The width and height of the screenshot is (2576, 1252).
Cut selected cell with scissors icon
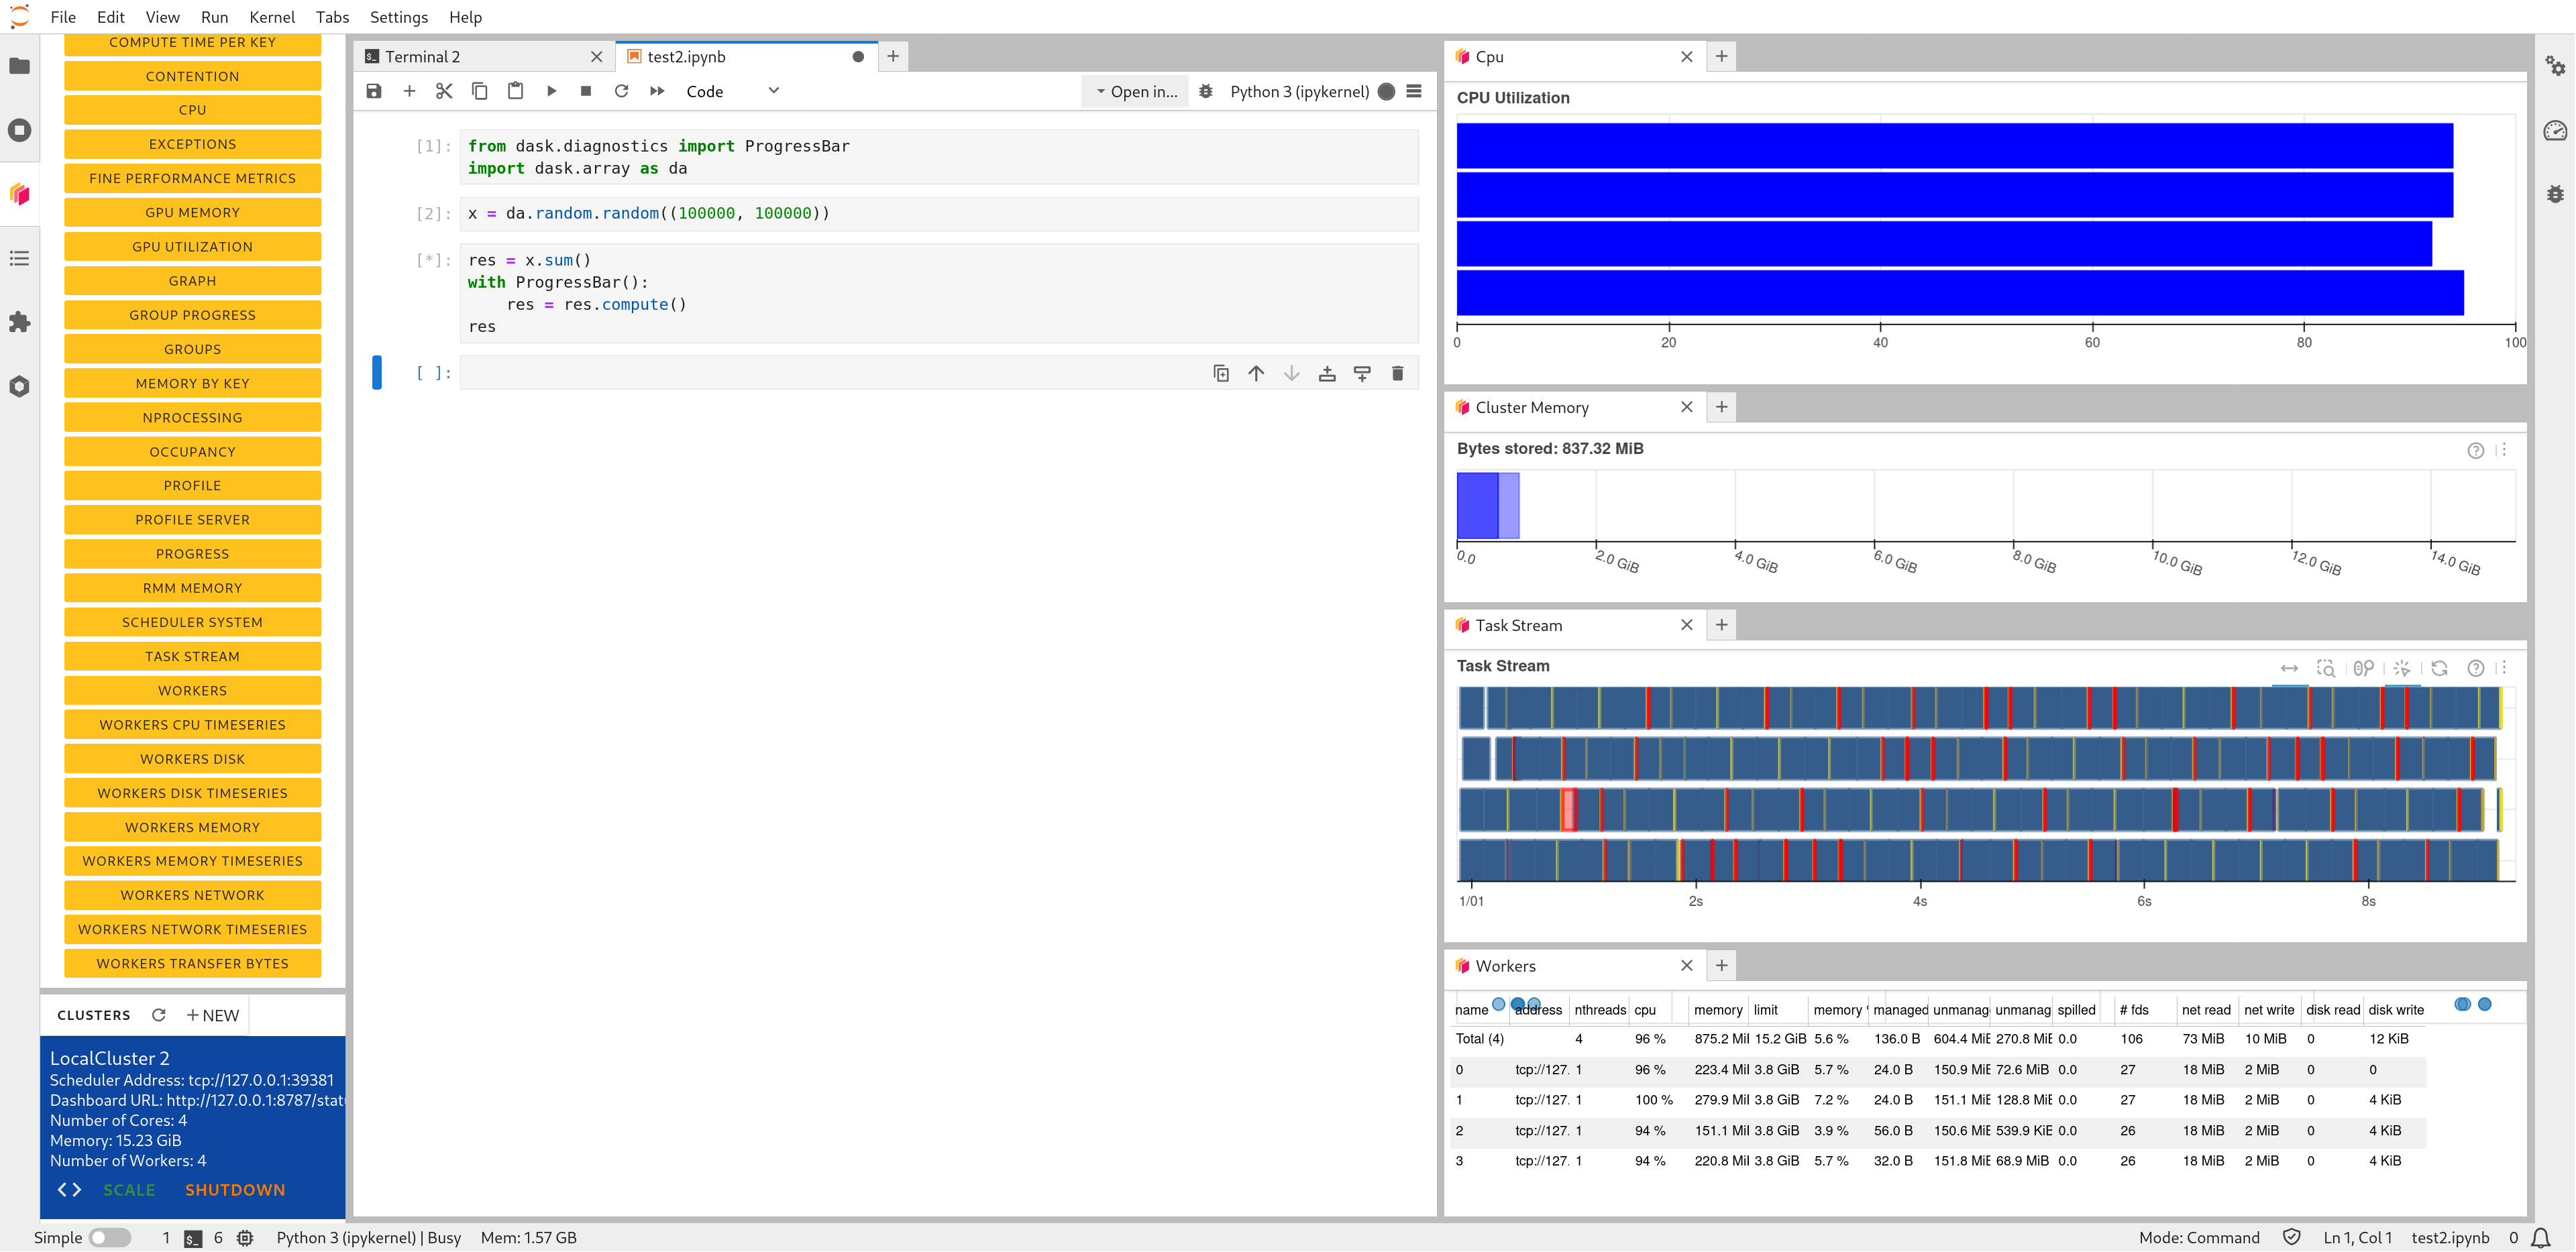(x=444, y=91)
